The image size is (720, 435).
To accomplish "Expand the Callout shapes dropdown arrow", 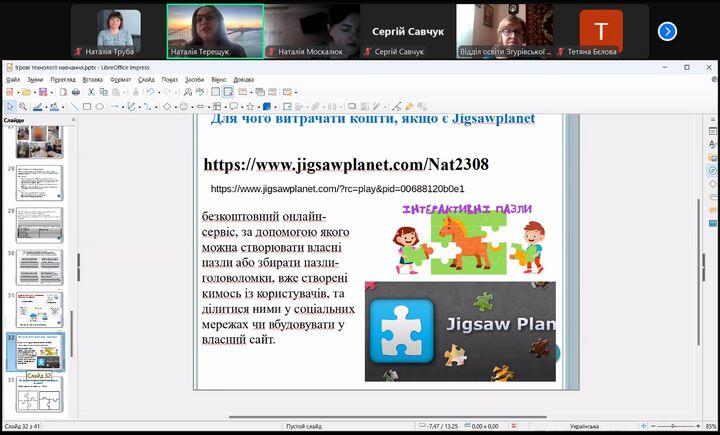I will point(242,107).
